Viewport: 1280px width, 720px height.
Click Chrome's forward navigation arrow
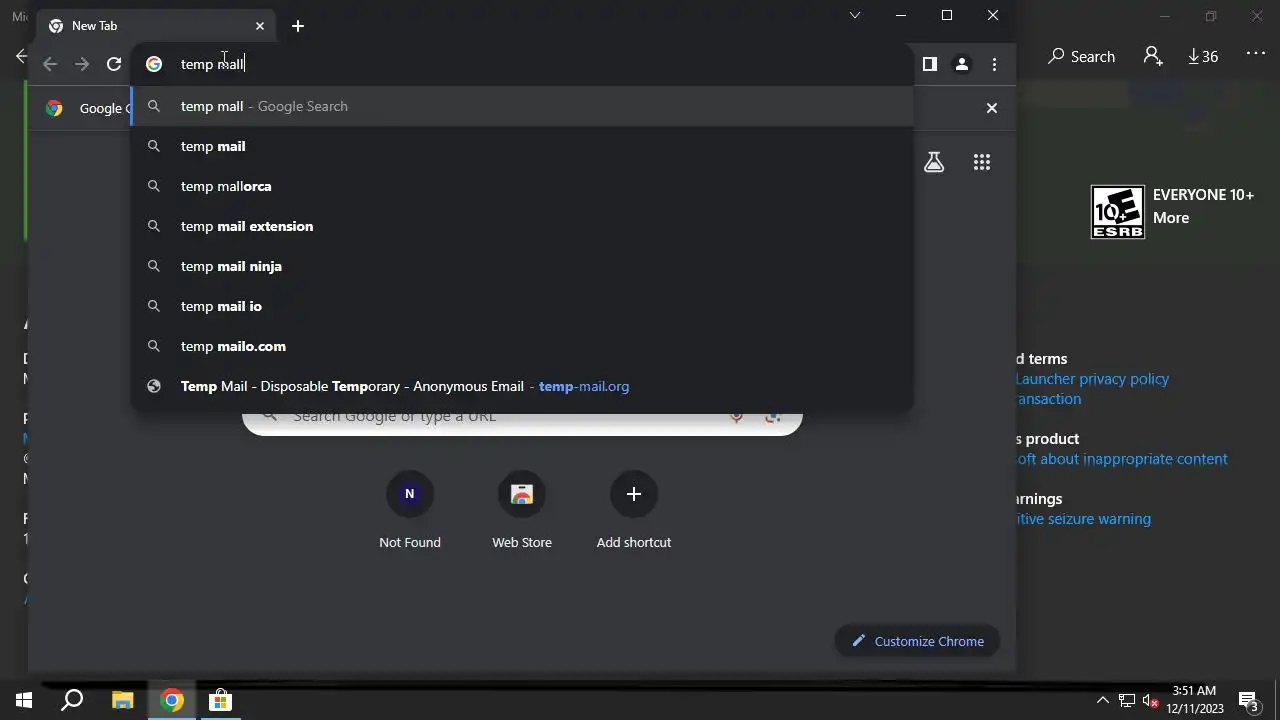click(x=82, y=64)
